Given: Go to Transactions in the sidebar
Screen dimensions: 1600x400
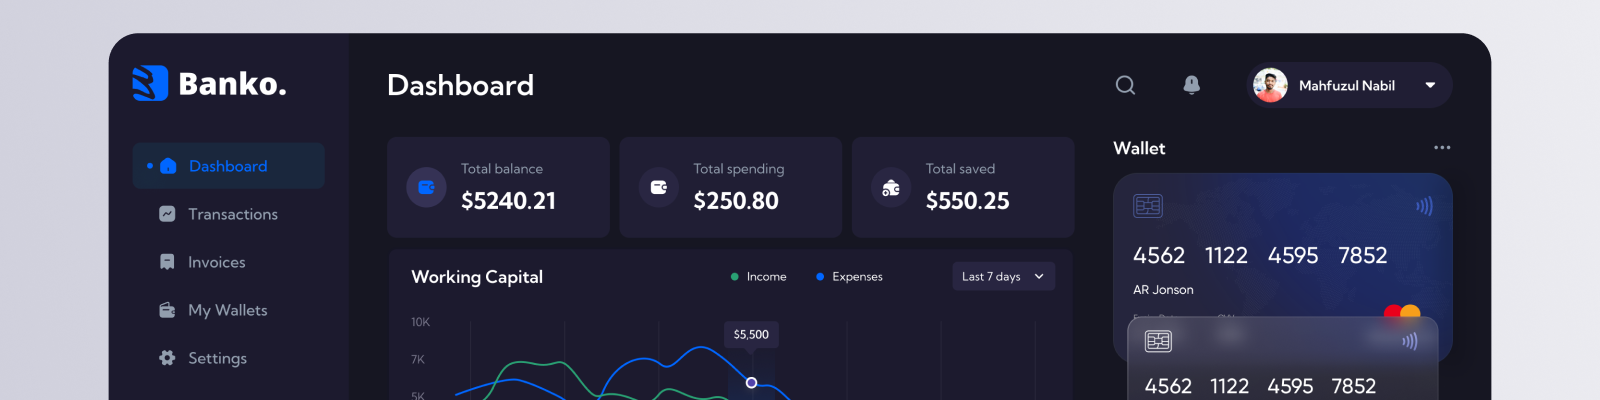Looking at the screenshot, I should (x=232, y=214).
